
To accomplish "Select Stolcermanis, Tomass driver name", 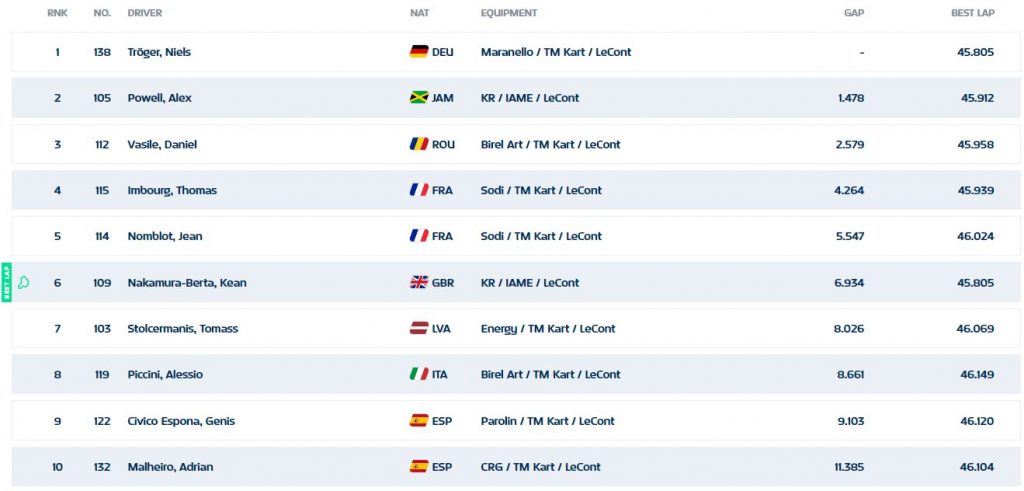I will coord(182,328).
